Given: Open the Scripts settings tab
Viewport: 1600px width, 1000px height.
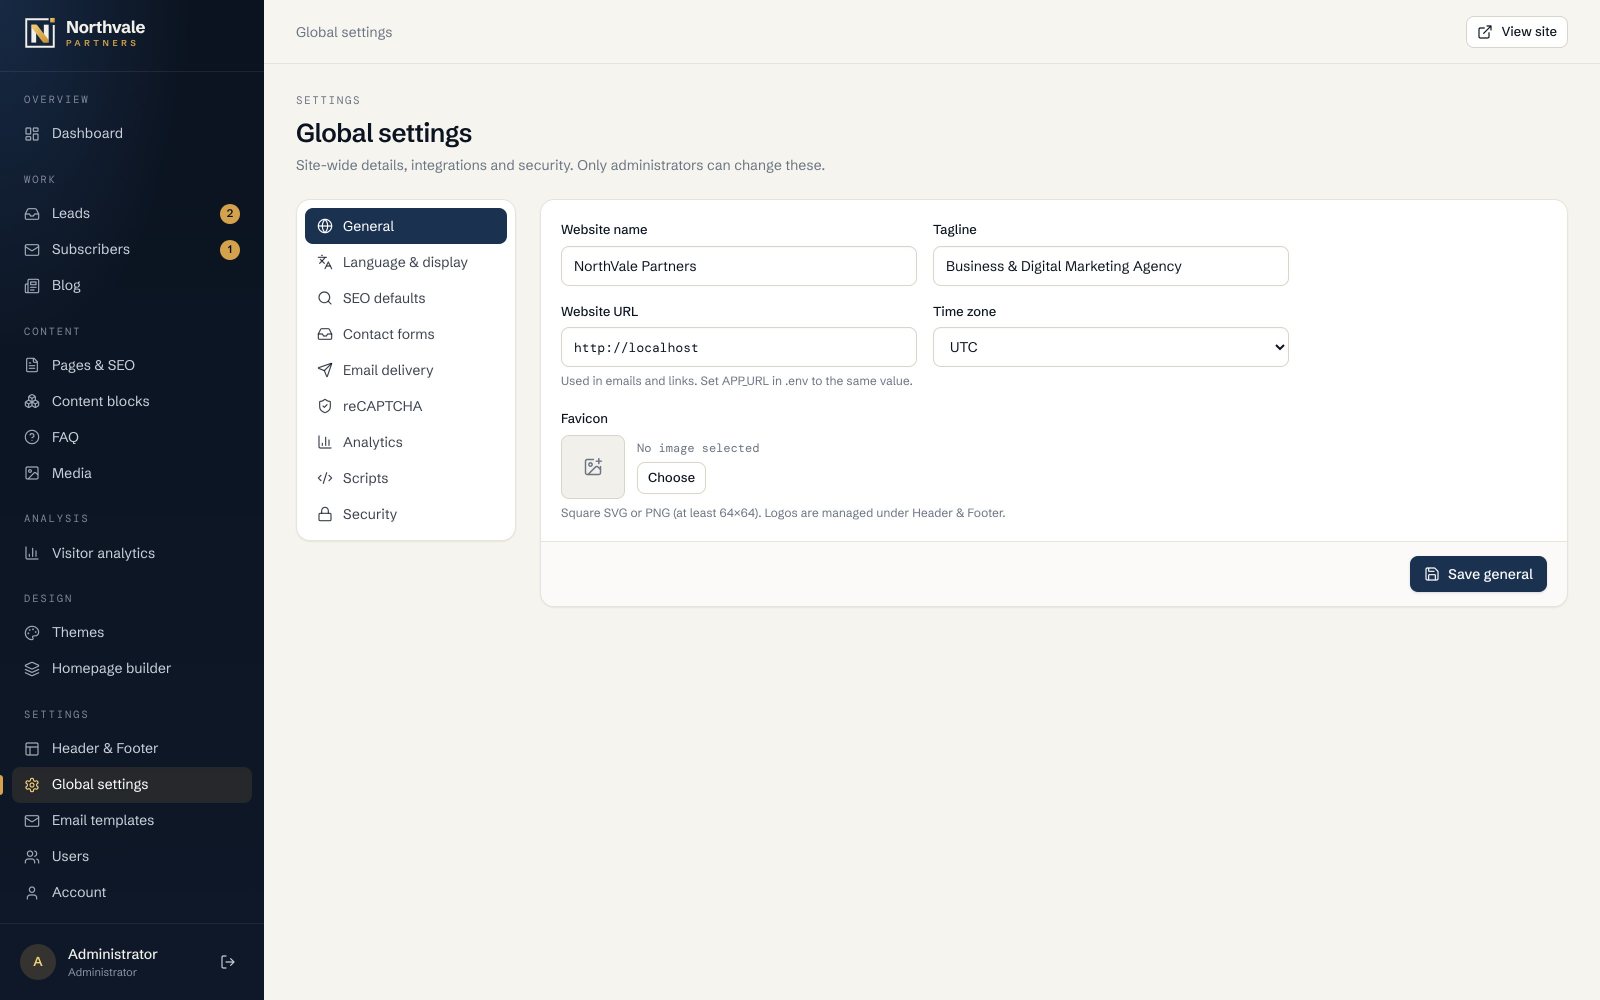Looking at the screenshot, I should click(406, 478).
